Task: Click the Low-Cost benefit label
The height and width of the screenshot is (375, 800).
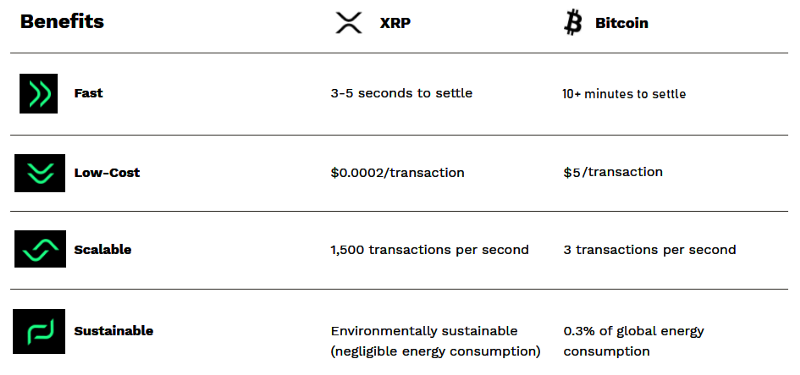Action: pyautogui.click(x=107, y=172)
